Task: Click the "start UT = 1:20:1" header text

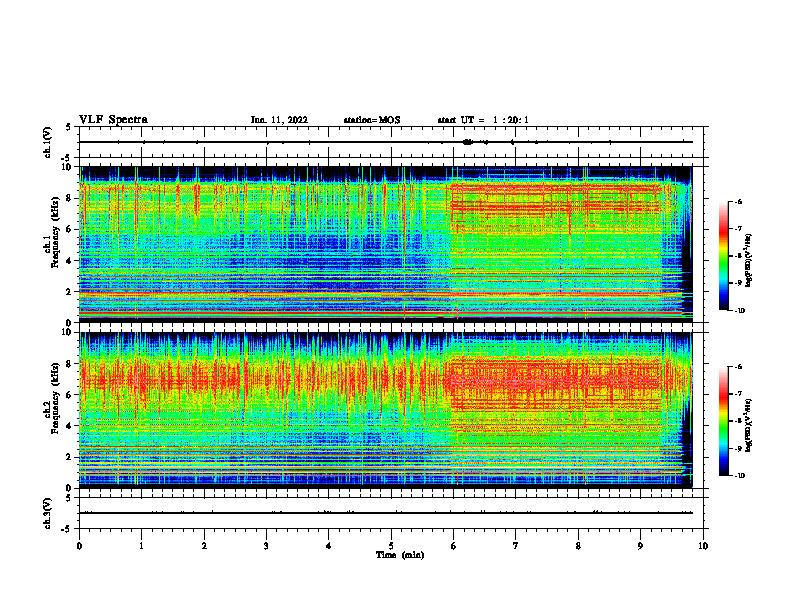Action: pyautogui.click(x=483, y=120)
